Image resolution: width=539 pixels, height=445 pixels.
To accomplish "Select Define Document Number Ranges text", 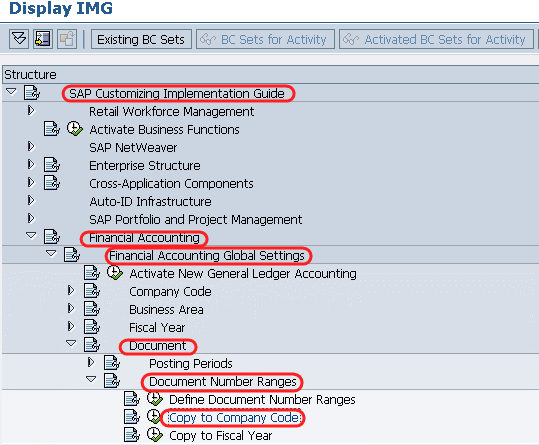I will coord(262,400).
